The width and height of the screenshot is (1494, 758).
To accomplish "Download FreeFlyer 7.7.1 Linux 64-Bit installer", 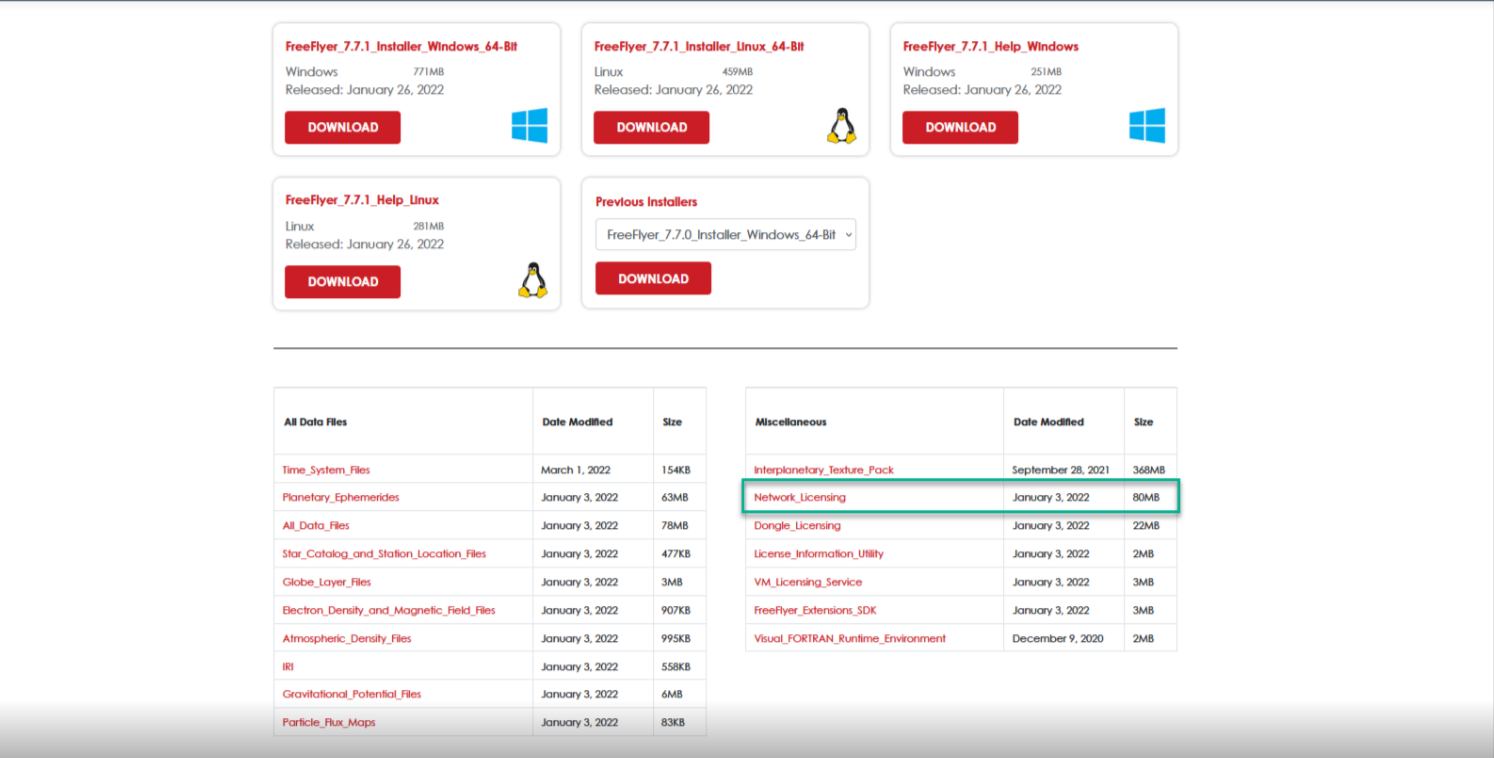I will click(652, 127).
